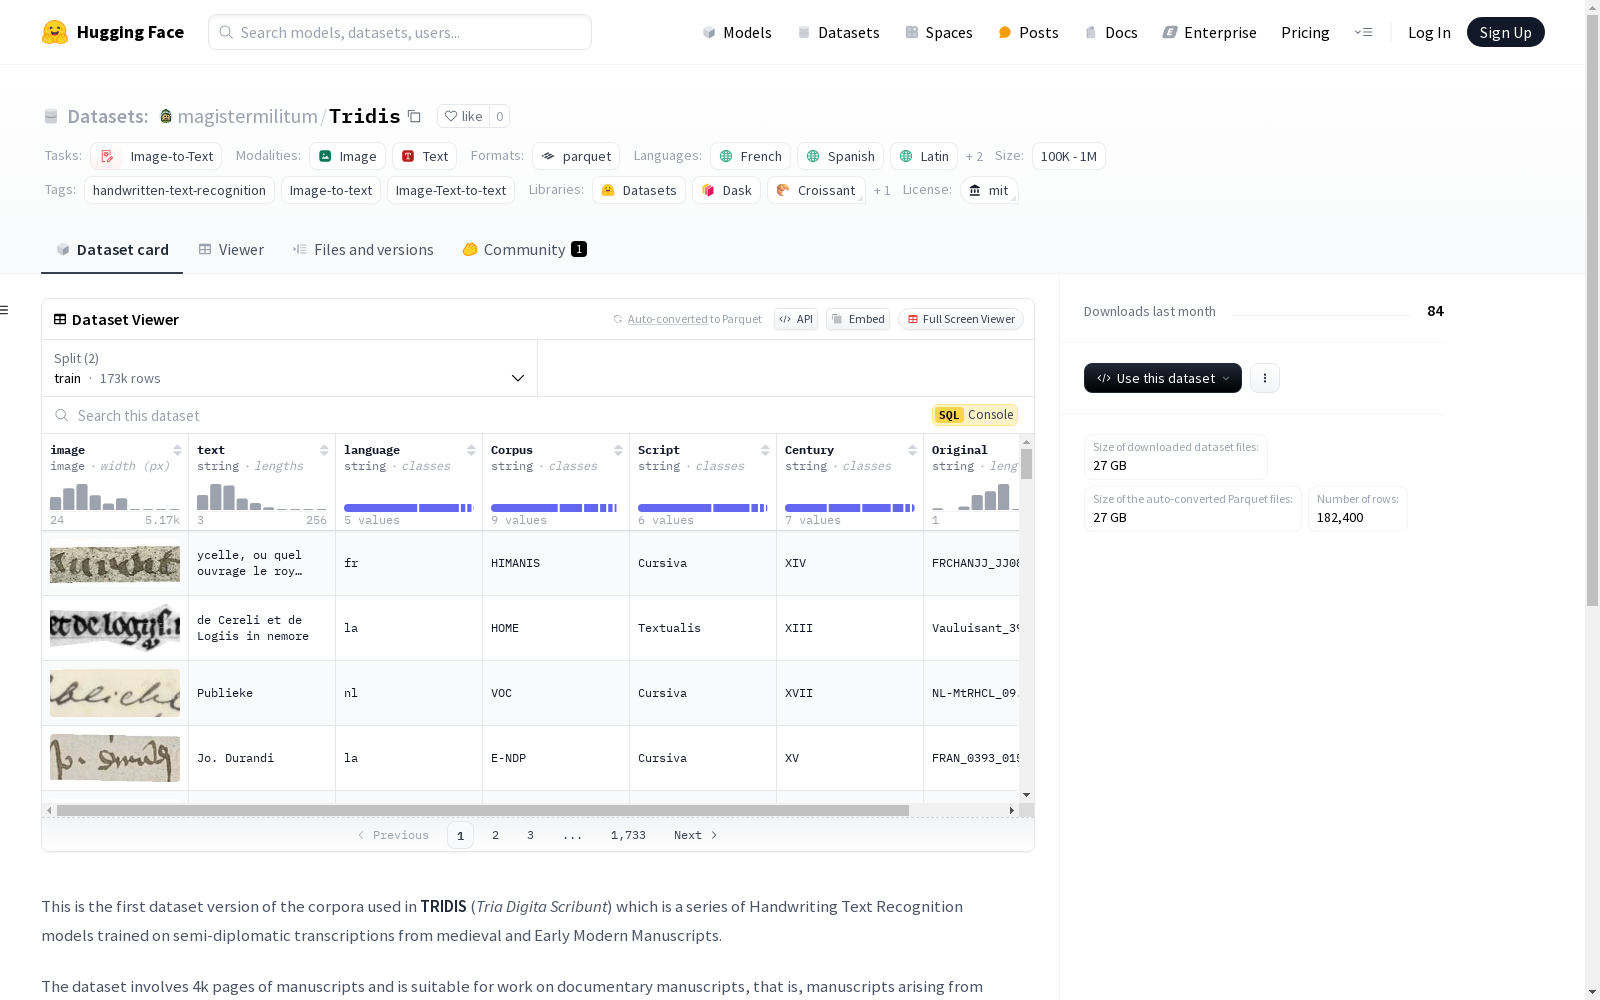Open the SQL Console
The width and height of the screenshot is (1600, 1000).
pos(975,415)
